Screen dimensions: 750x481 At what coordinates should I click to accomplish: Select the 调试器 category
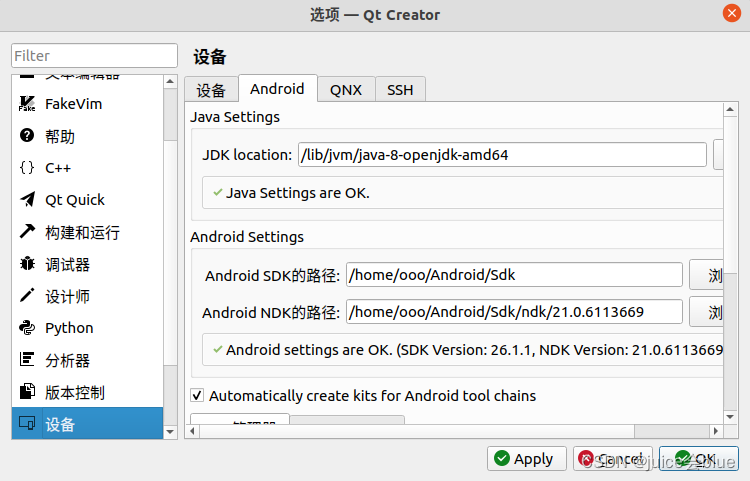88,263
